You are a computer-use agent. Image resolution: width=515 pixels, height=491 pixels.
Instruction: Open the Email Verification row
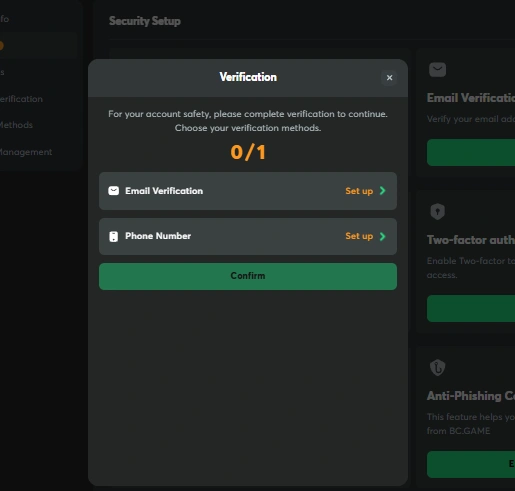click(248, 191)
